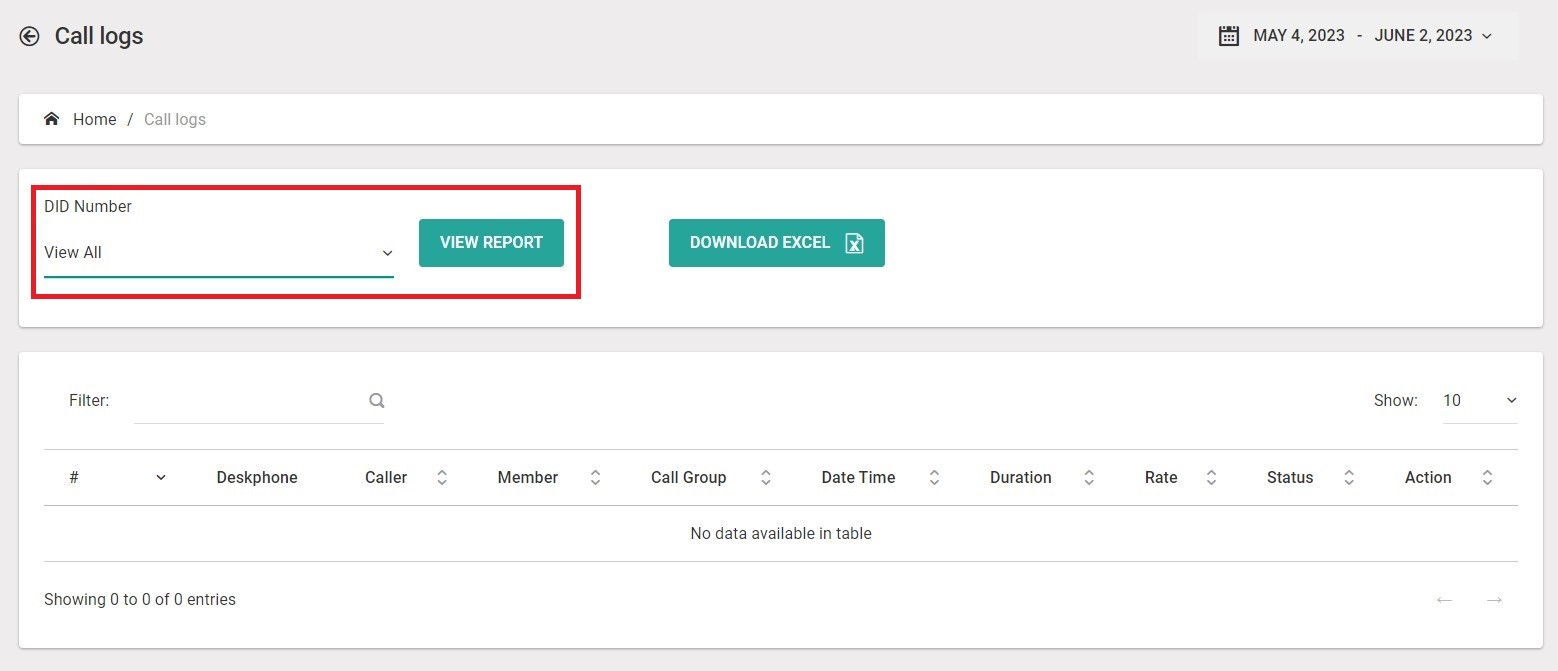Click the MAY 4, 2023 start date
Screen dimensions: 1558x671
(x=1299, y=36)
